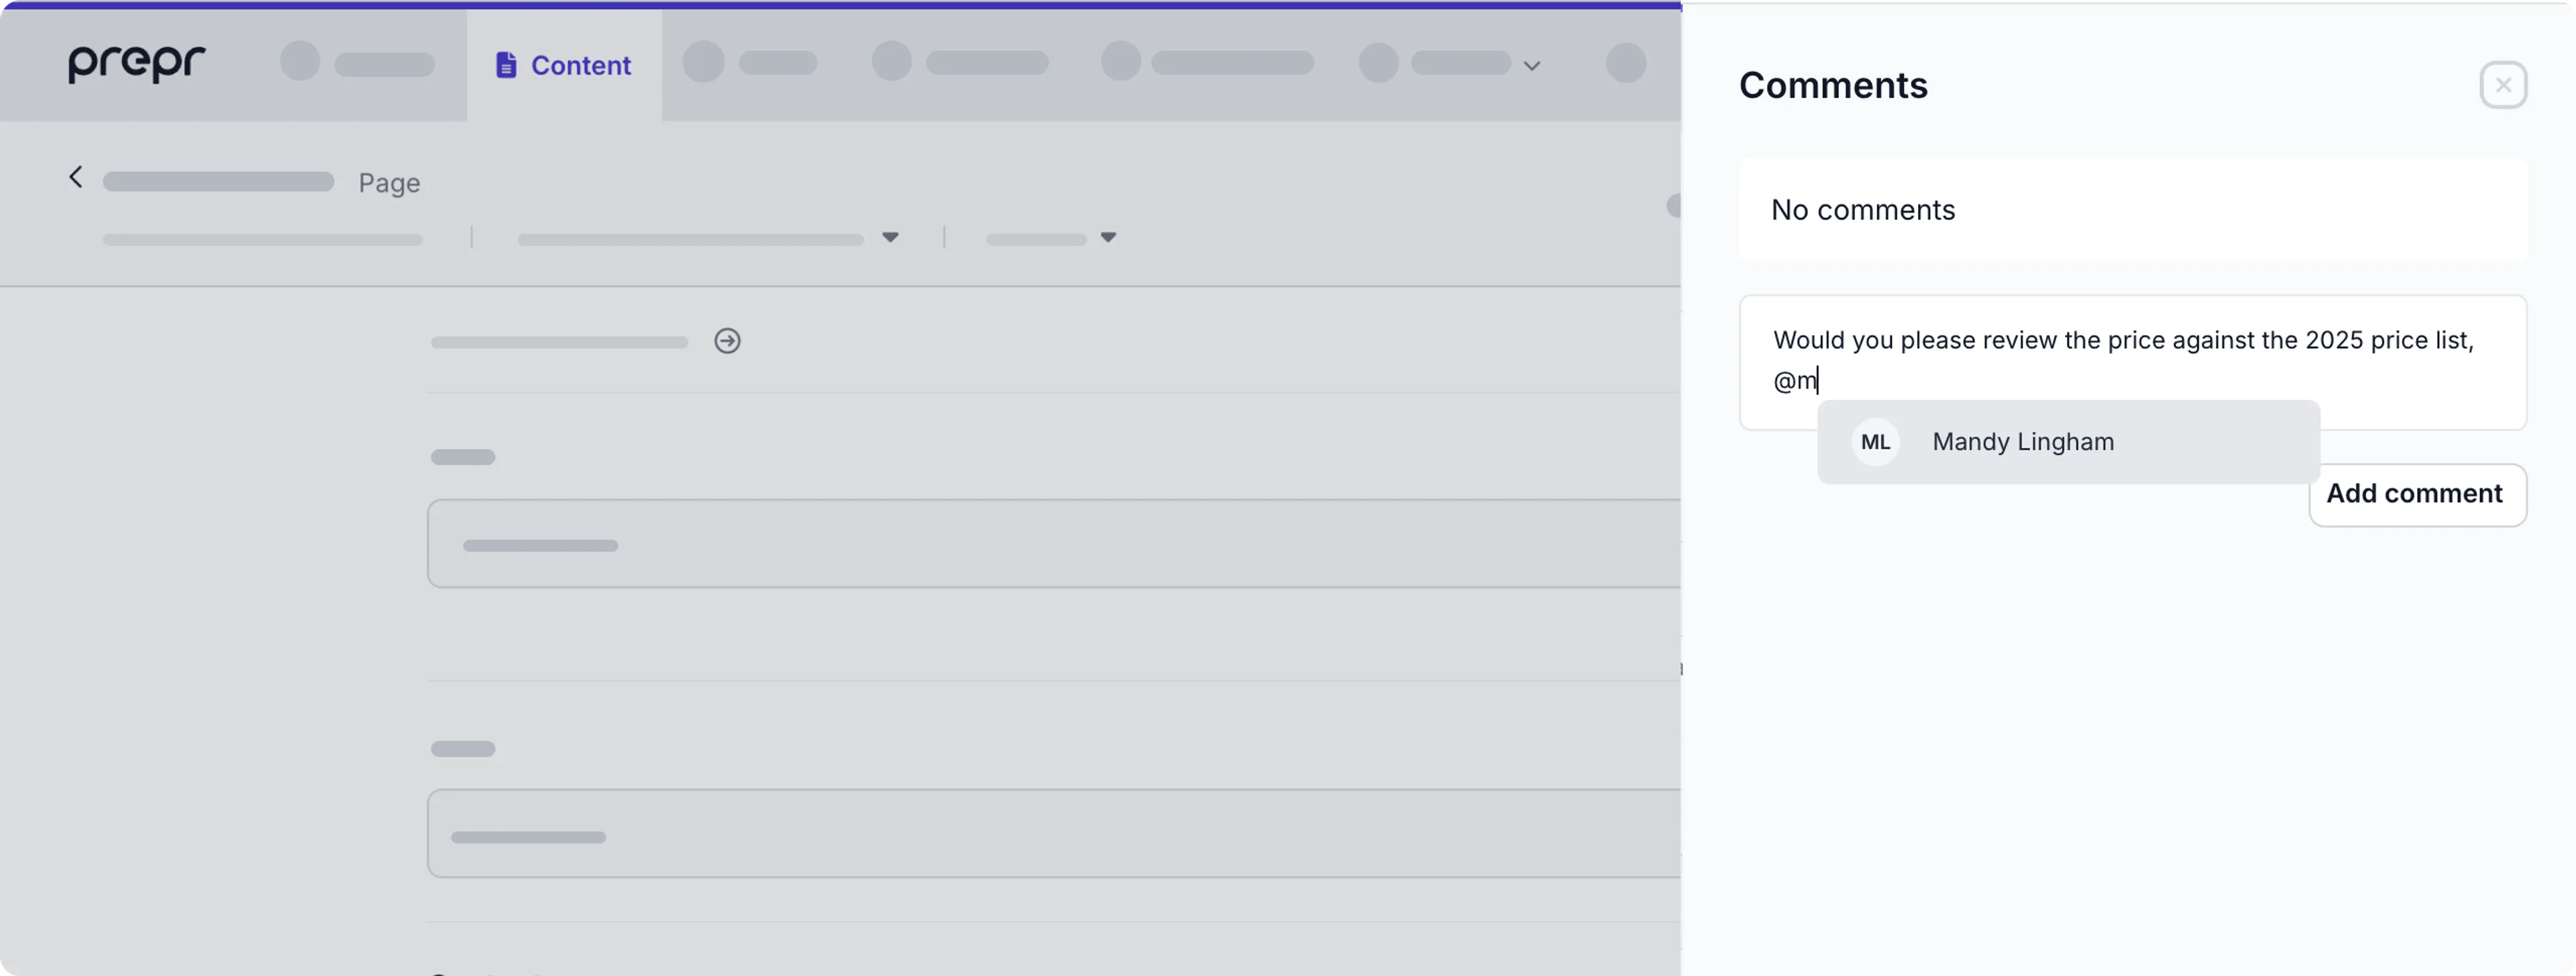
Task: Click the gray progress bar near Page title
Action: tap(218, 181)
